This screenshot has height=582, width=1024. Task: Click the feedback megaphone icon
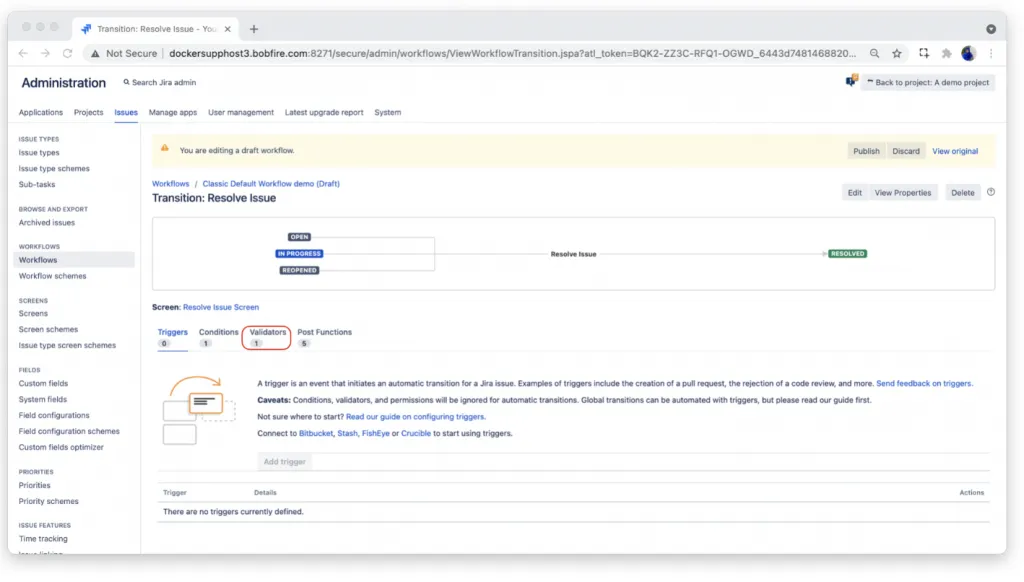pos(851,81)
